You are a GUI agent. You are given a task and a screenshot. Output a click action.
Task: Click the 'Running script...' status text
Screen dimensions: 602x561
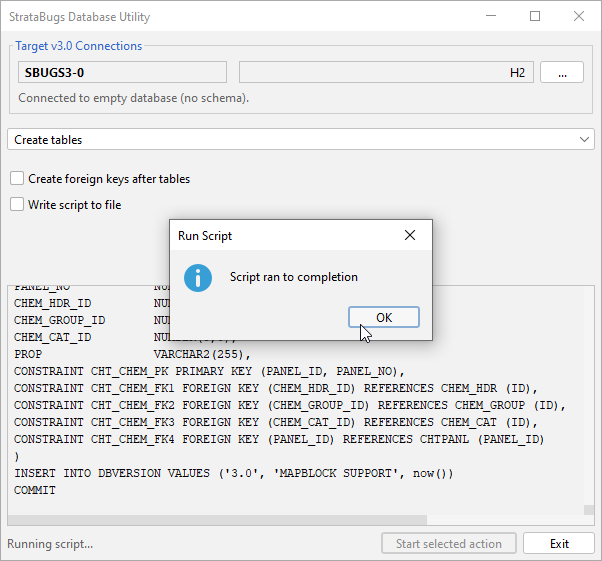click(x=50, y=544)
